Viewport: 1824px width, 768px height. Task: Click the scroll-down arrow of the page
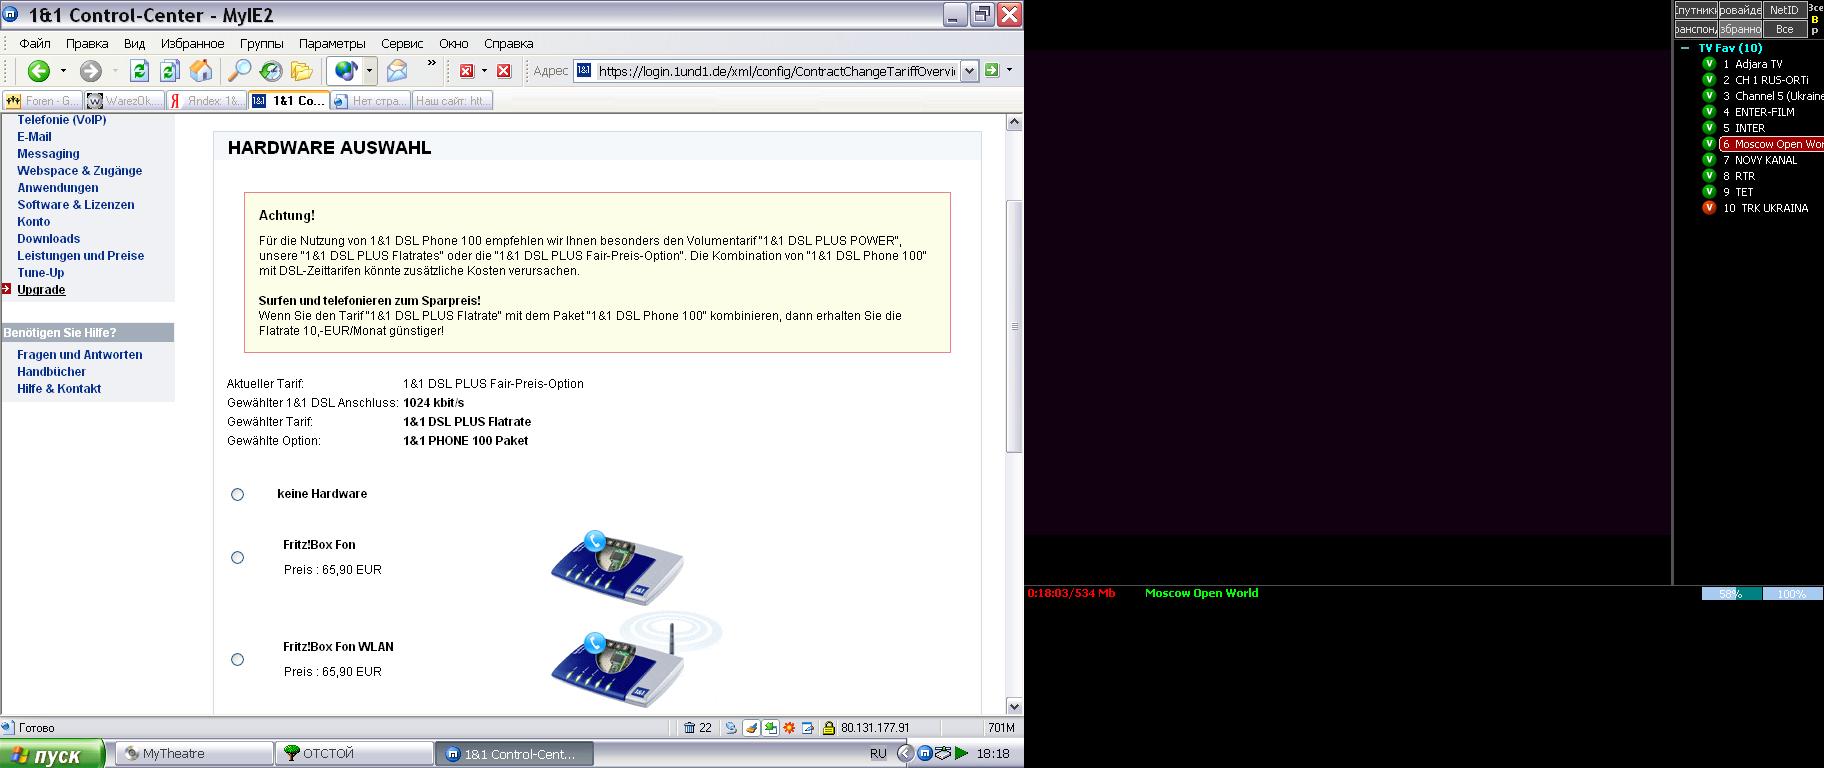click(x=1014, y=706)
